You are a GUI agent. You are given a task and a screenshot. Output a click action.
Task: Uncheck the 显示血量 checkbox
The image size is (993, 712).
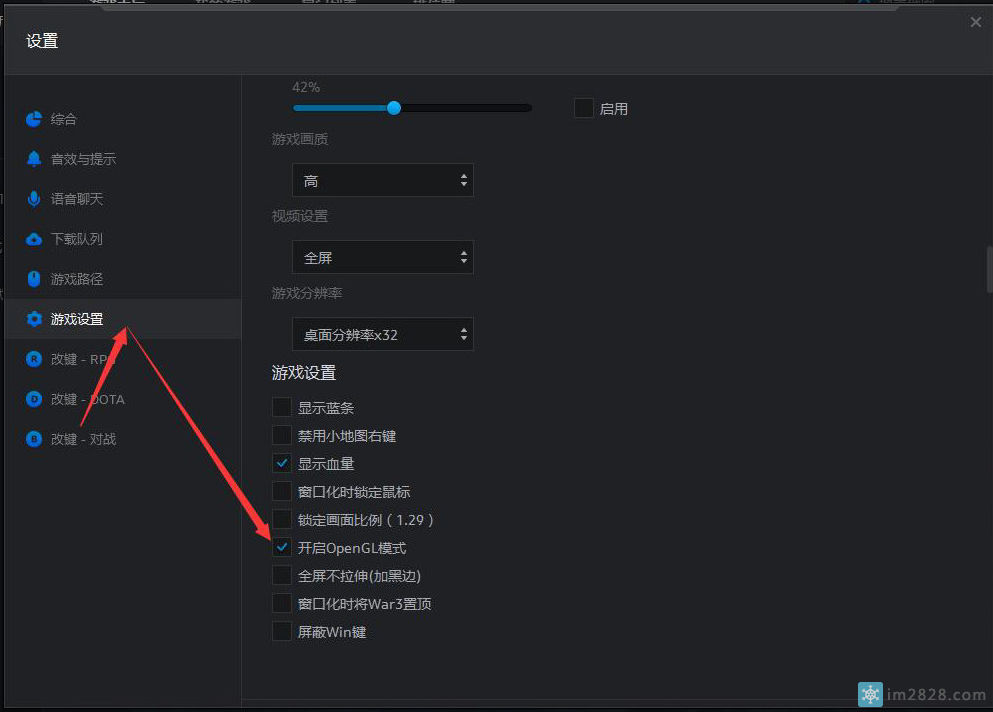click(282, 464)
